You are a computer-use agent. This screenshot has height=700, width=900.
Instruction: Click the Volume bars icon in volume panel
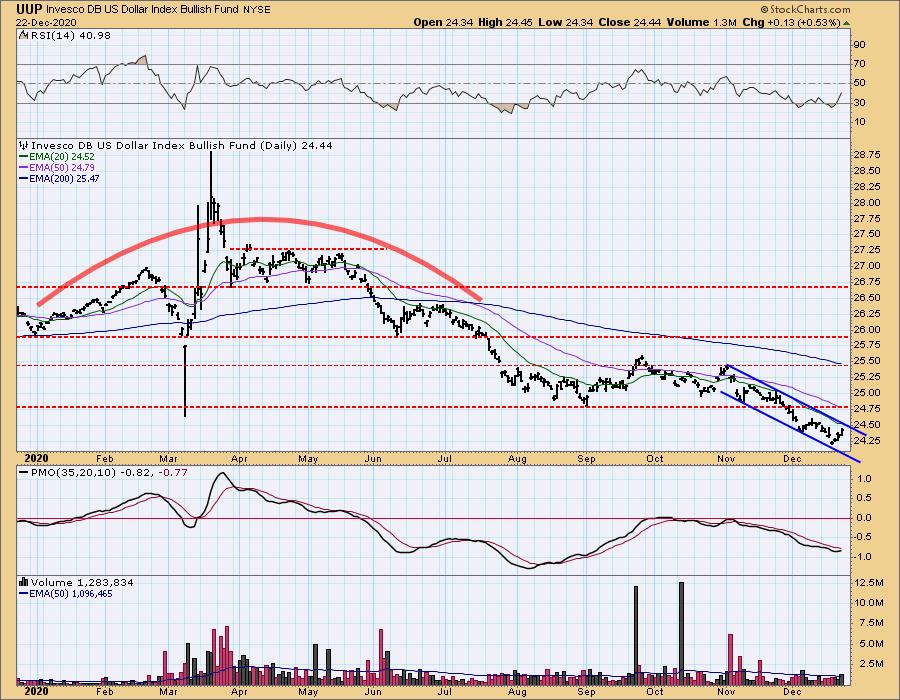tap(22, 581)
